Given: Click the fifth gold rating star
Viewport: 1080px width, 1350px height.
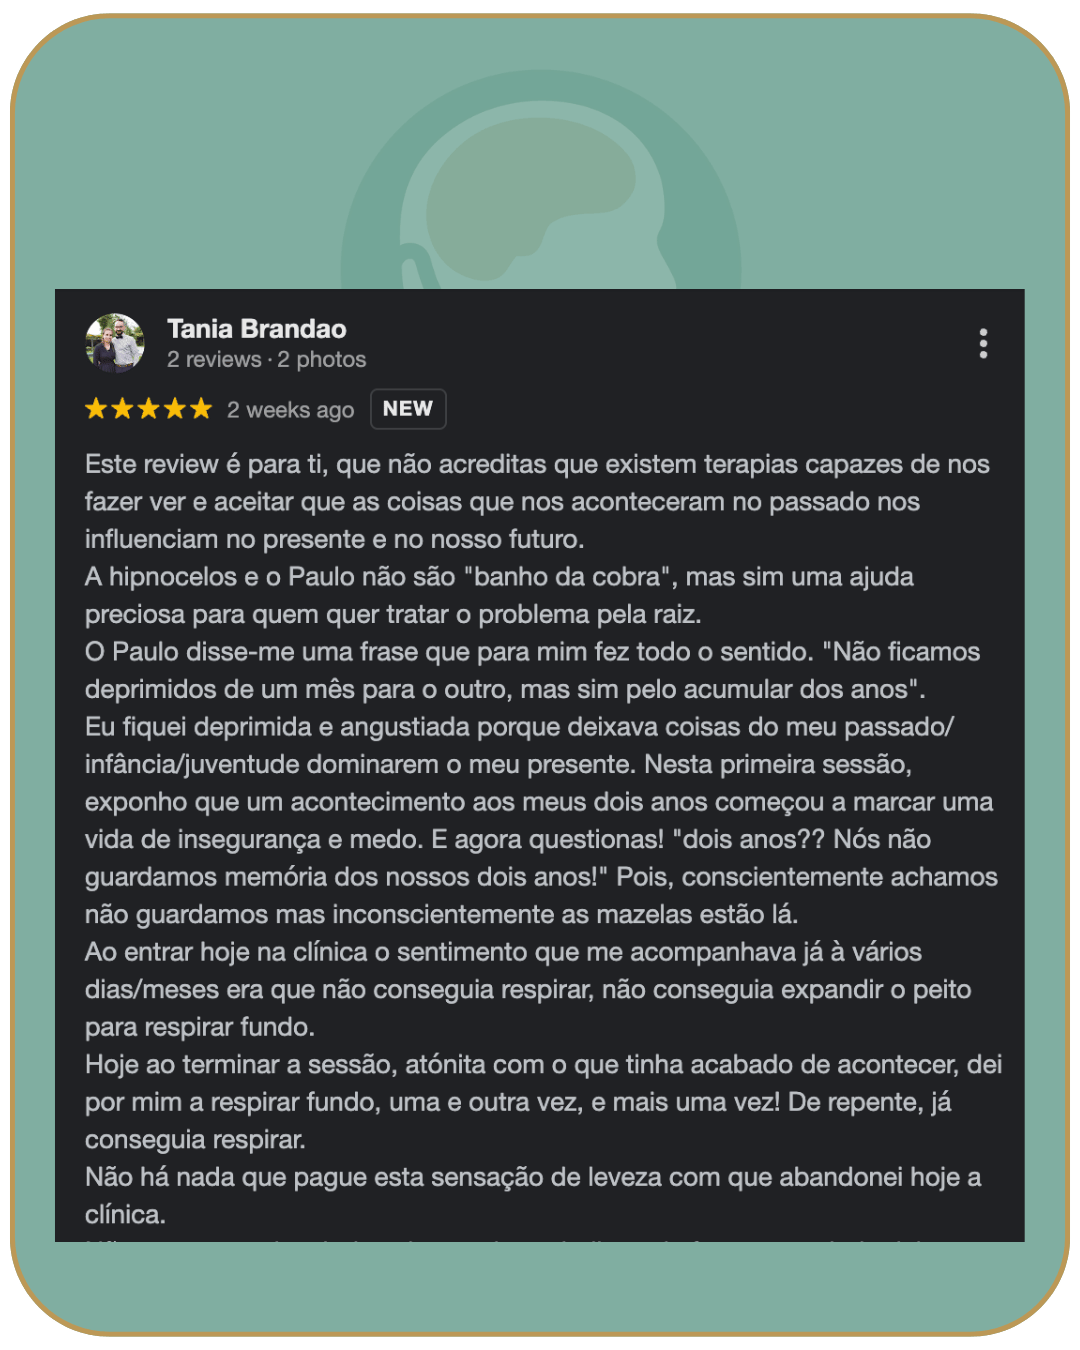Looking at the screenshot, I should [x=201, y=409].
